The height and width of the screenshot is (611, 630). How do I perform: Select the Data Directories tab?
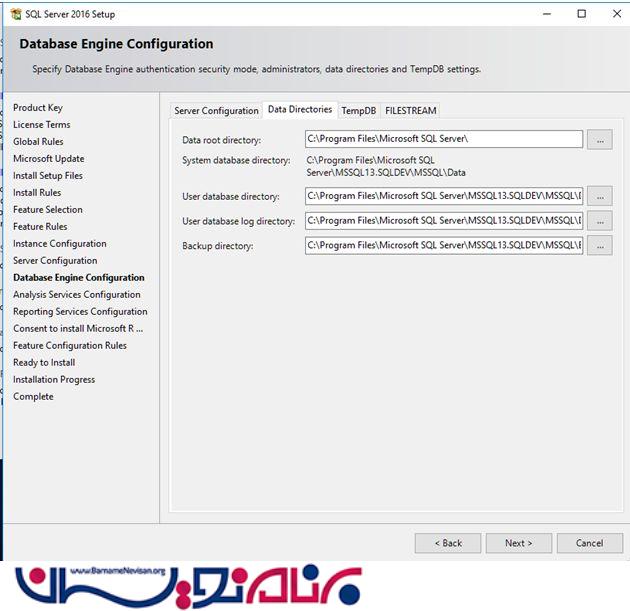click(x=299, y=109)
